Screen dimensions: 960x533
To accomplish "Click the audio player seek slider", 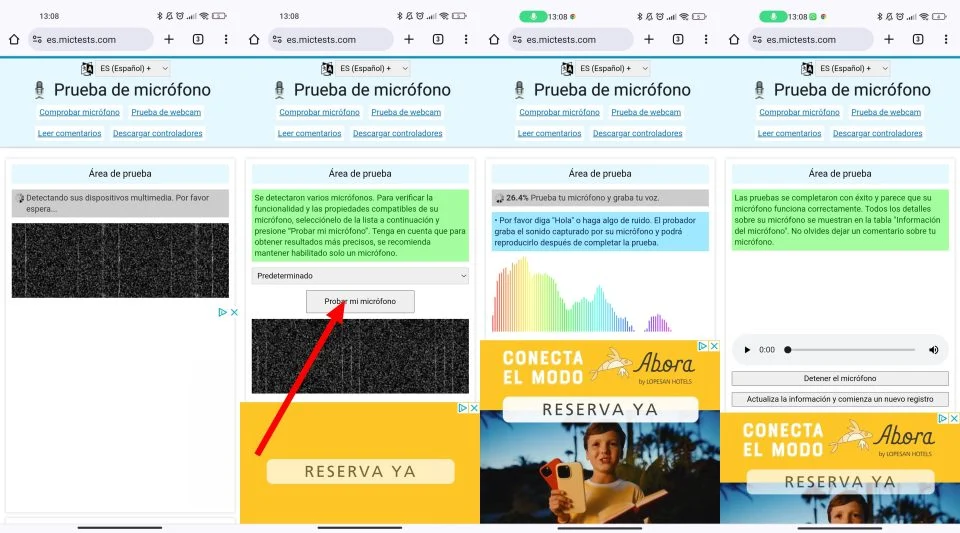I will click(x=851, y=350).
